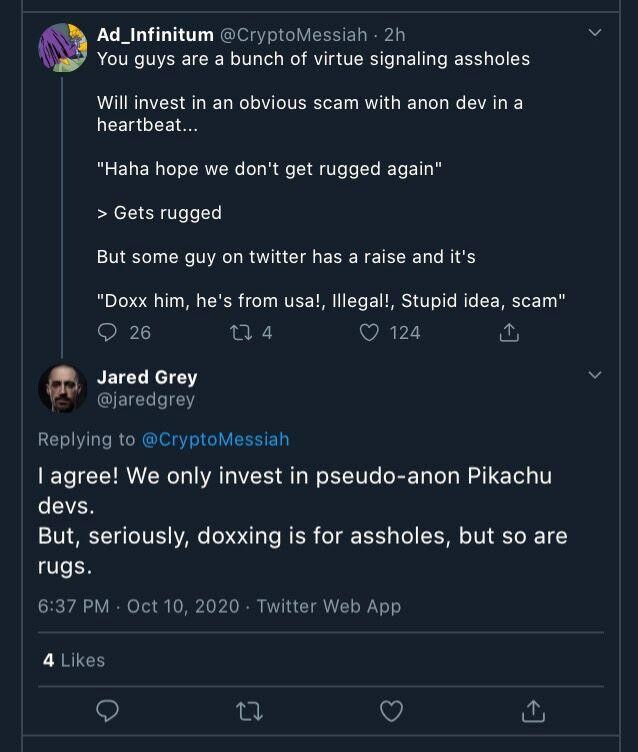Image resolution: width=638 pixels, height=752 pixels.
Task: Like Jared Grey's tweet with the heart icon
Action: tap(391, 711)
